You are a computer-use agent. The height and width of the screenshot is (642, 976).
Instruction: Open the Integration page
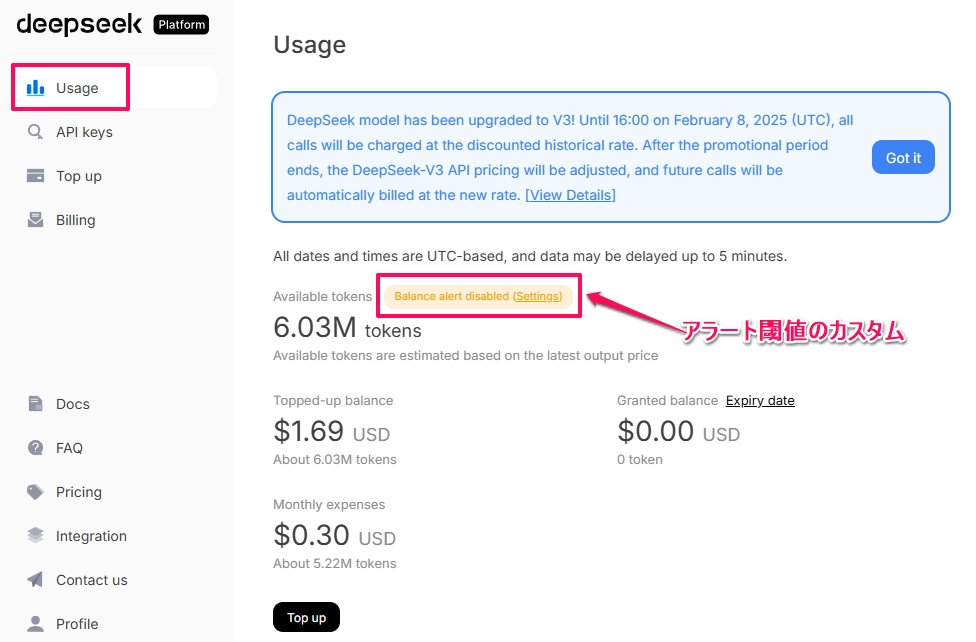tap(115, 536)
